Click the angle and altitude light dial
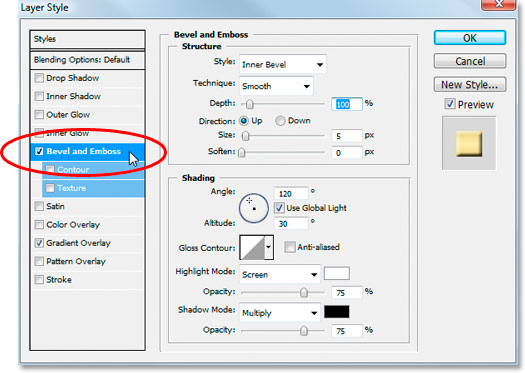525x373 pixels. pos(253,208)
